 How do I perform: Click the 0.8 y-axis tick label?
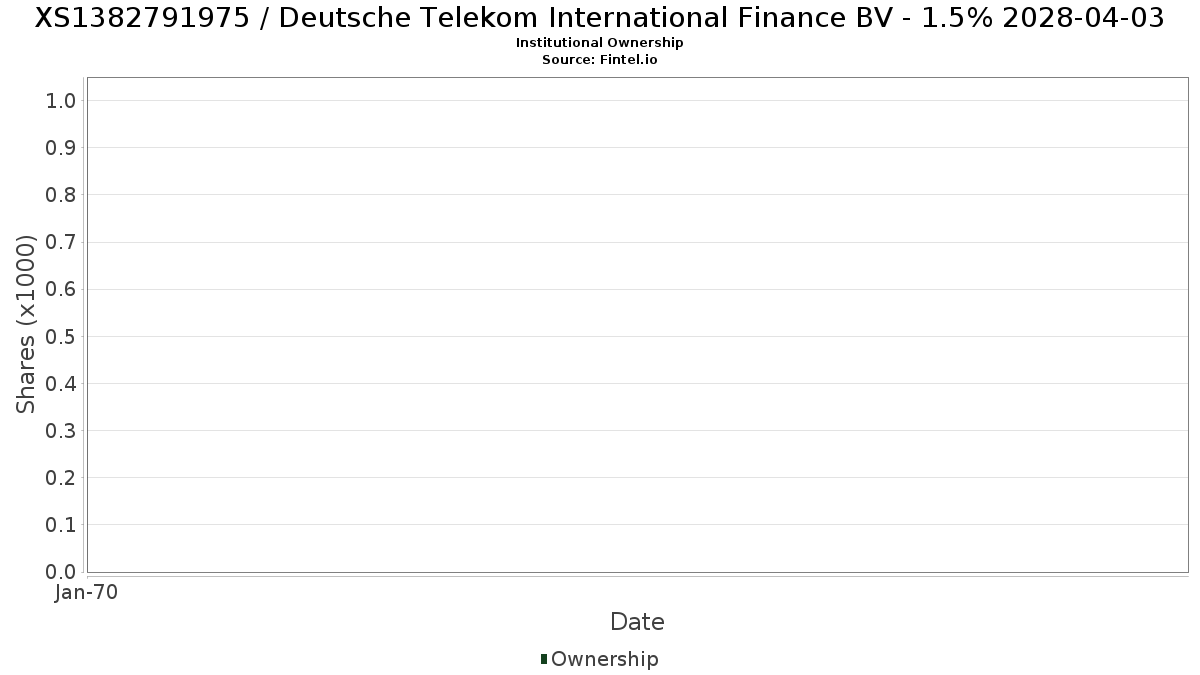tap(61, 195)
